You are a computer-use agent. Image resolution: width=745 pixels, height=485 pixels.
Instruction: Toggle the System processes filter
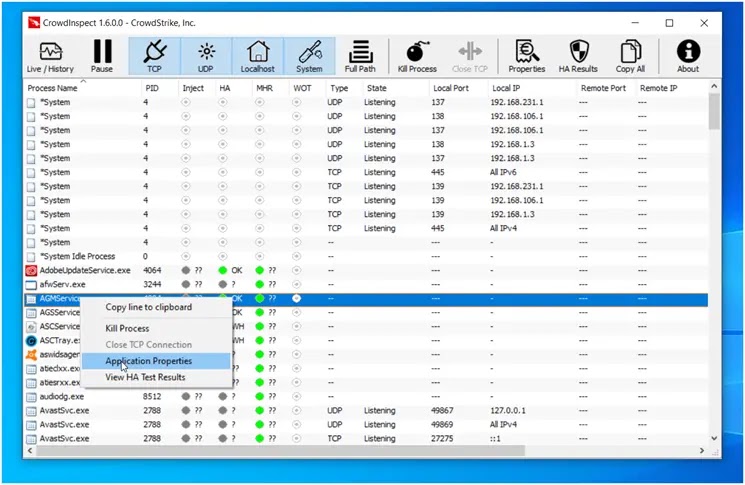(309, 57)
